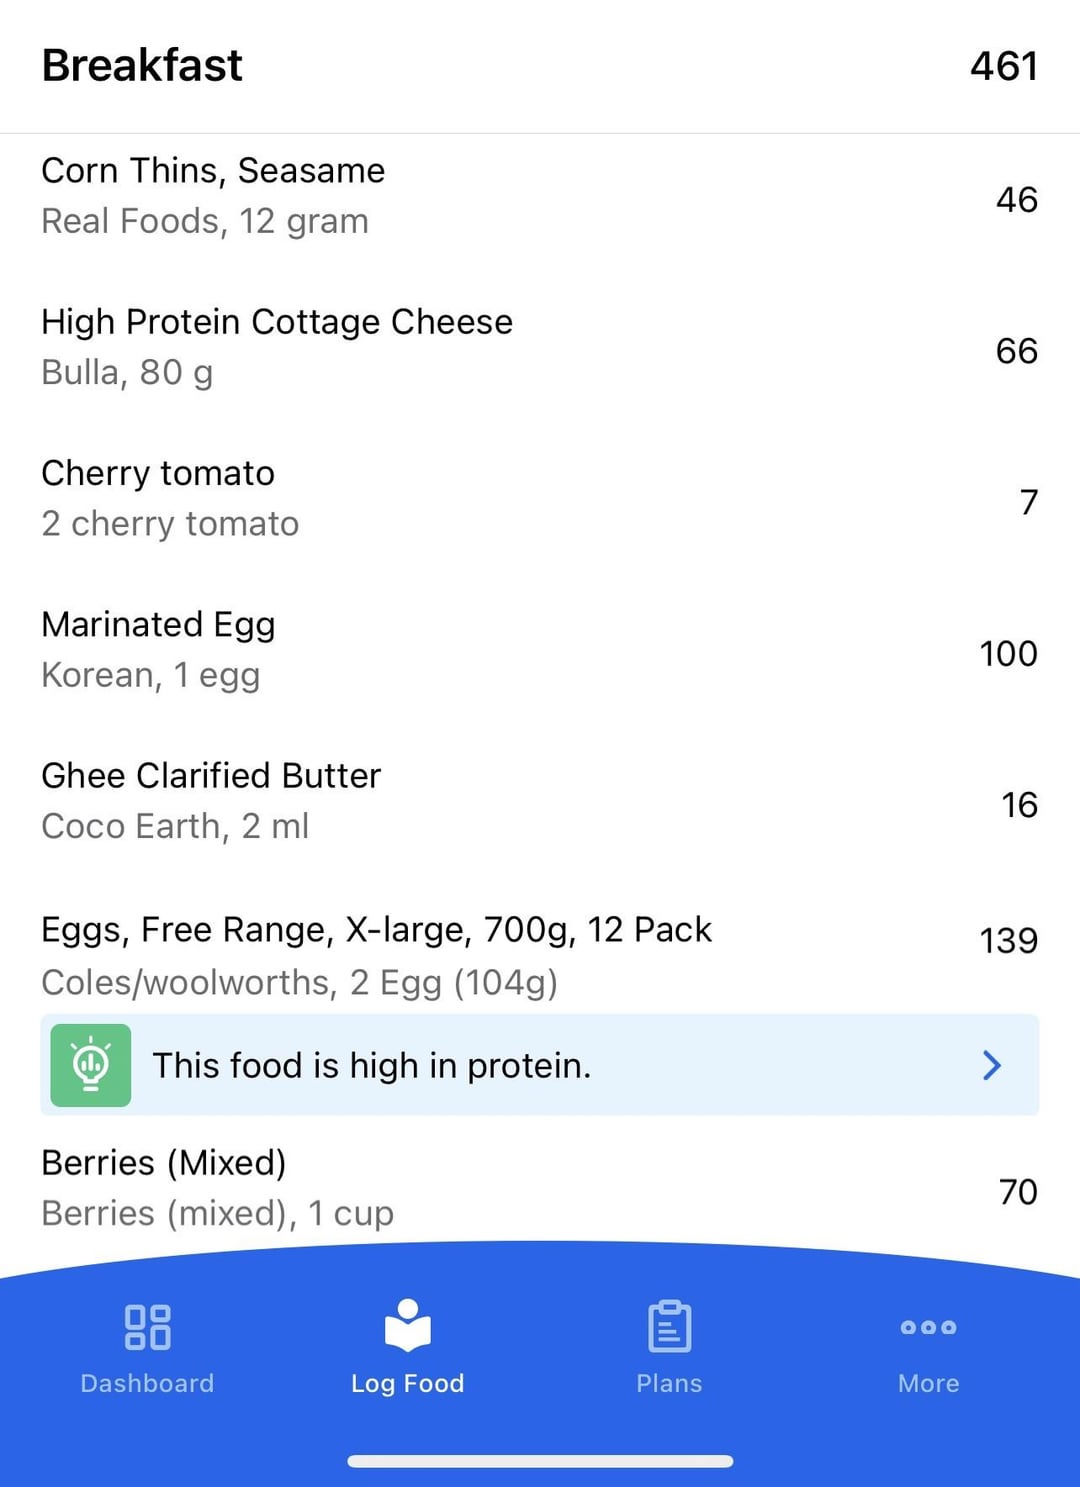Tap the 139 calorie value for Eggs
The height and width of the screenshot is (1487, 1080).
click(1008, 940)
